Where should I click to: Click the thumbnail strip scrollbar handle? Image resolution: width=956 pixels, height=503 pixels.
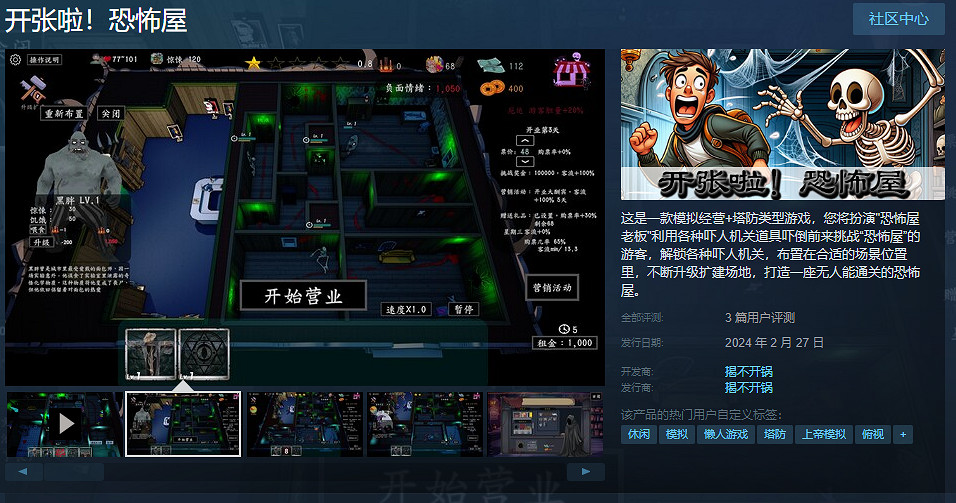coord(74,471)
